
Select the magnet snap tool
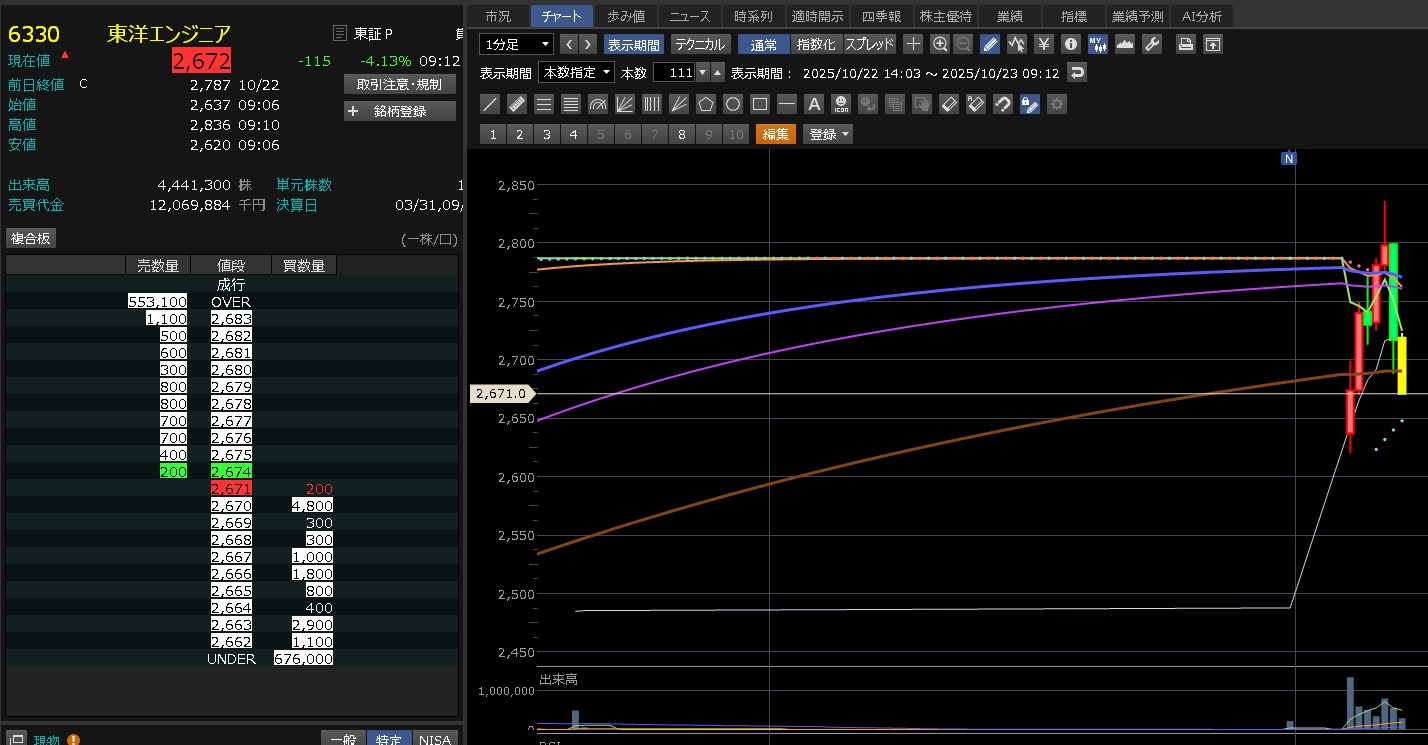tap(1003, 104)
